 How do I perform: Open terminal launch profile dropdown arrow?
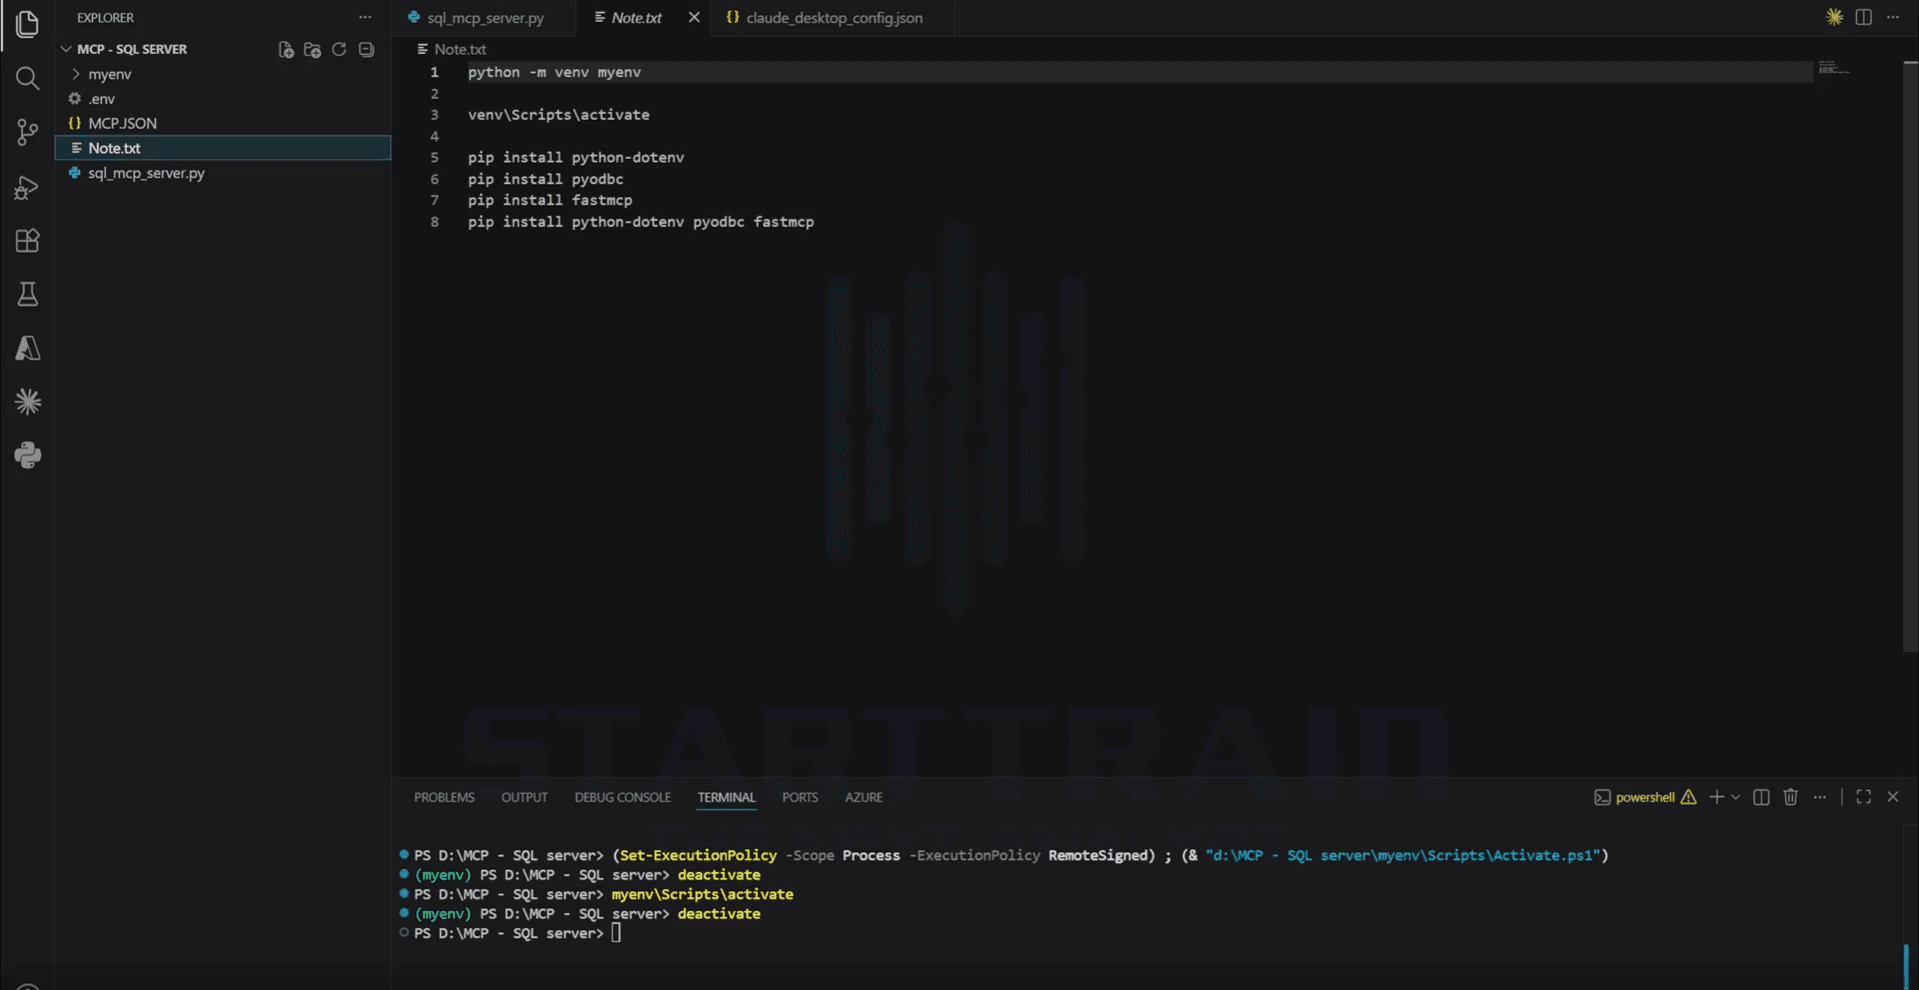(x=1735, y=797)
